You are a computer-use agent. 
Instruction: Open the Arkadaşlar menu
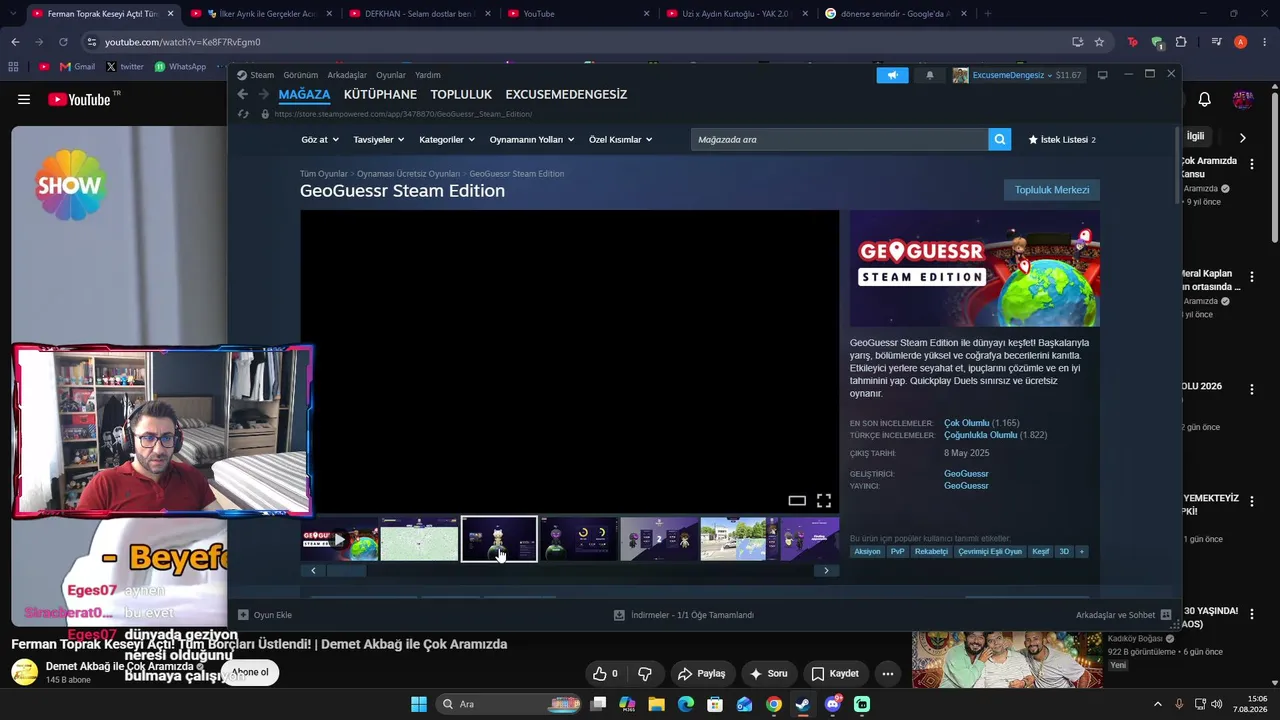click(347, 75)
